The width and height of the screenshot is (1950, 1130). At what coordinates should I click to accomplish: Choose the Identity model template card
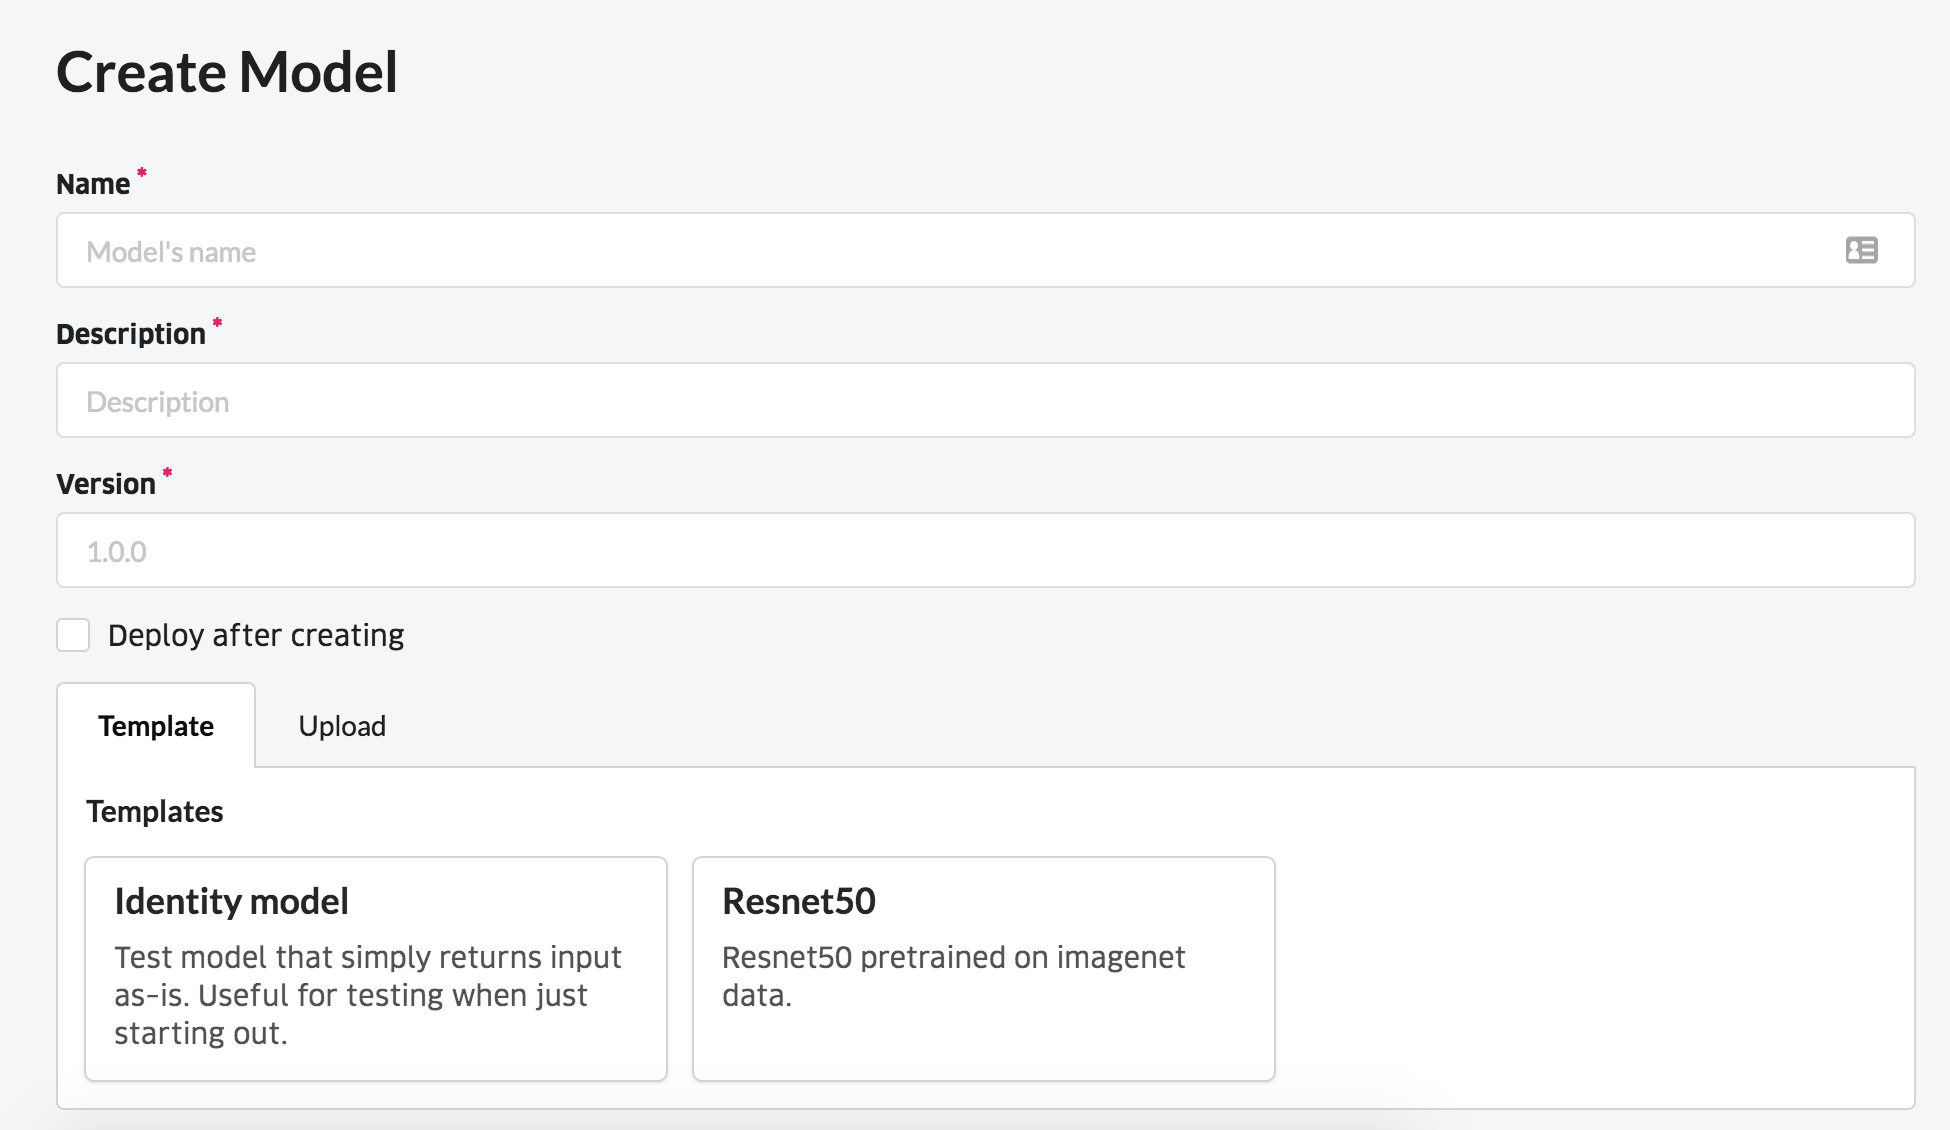tap(375, 968)
